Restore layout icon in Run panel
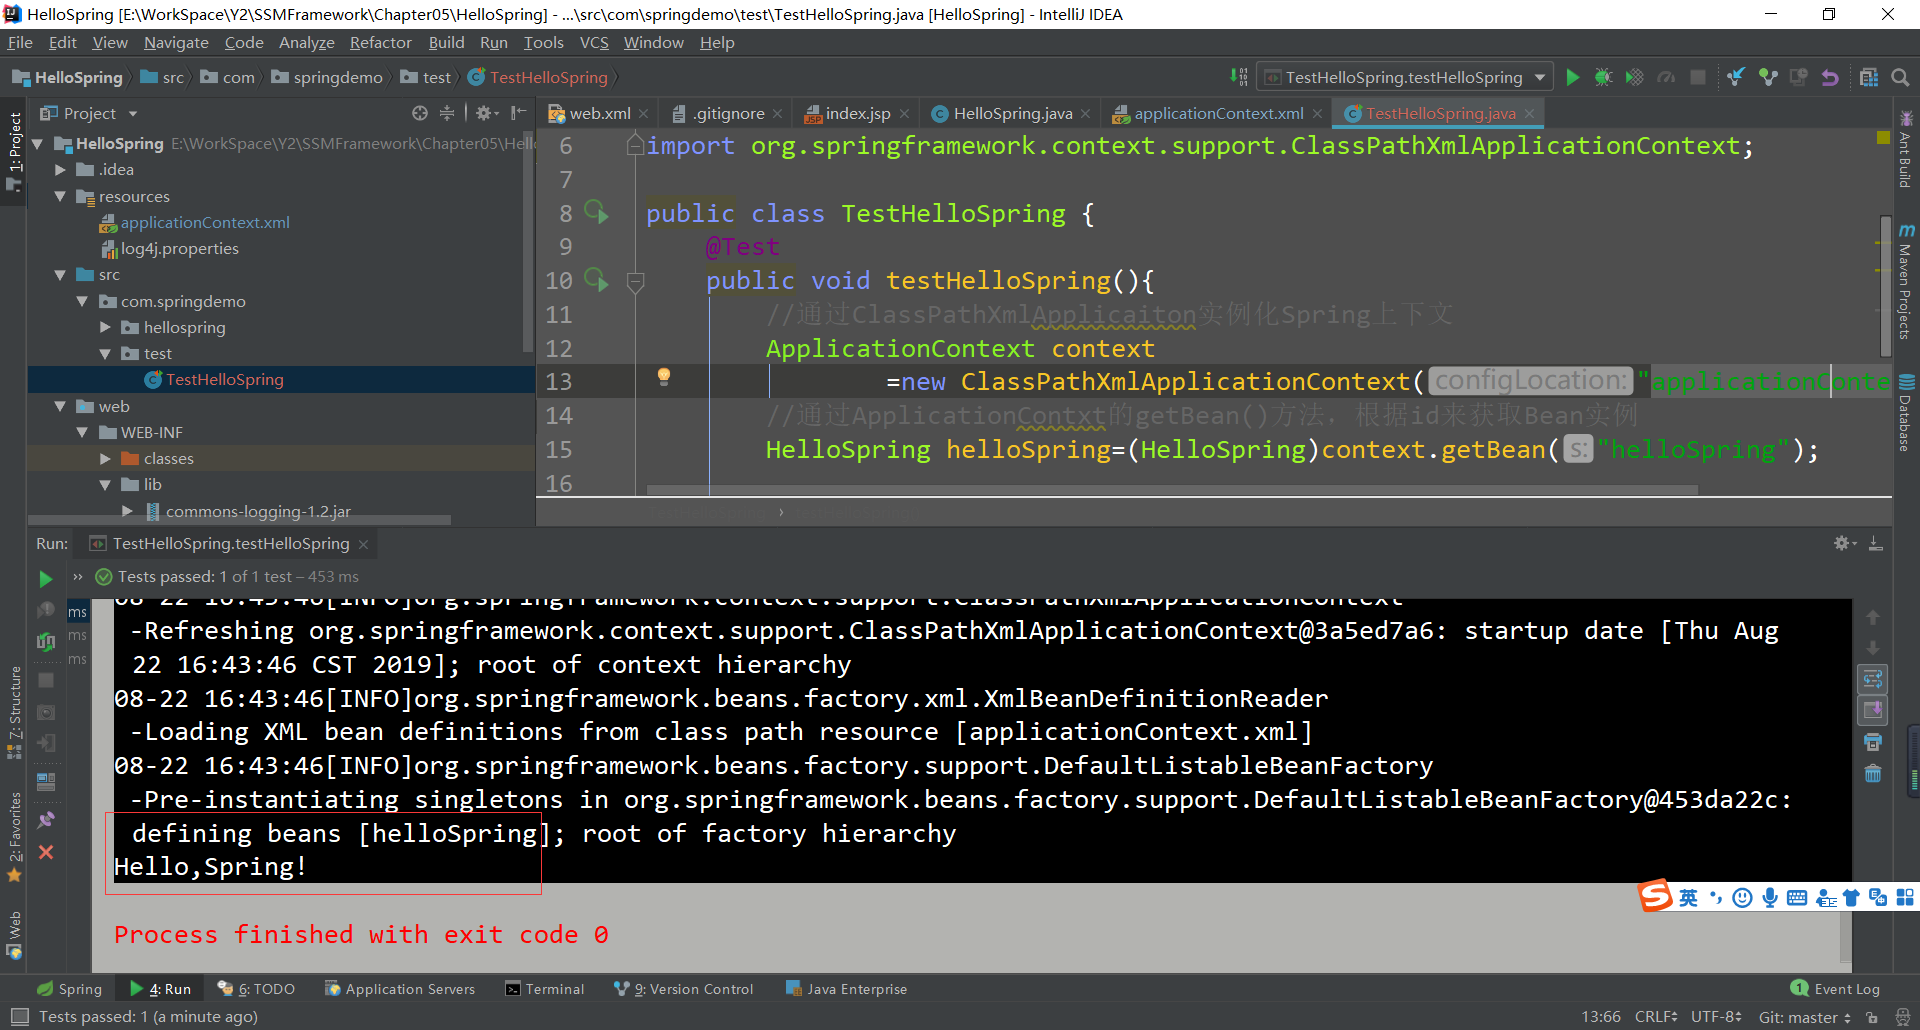The image size is (1920, 1030). [x=45, y=781]
